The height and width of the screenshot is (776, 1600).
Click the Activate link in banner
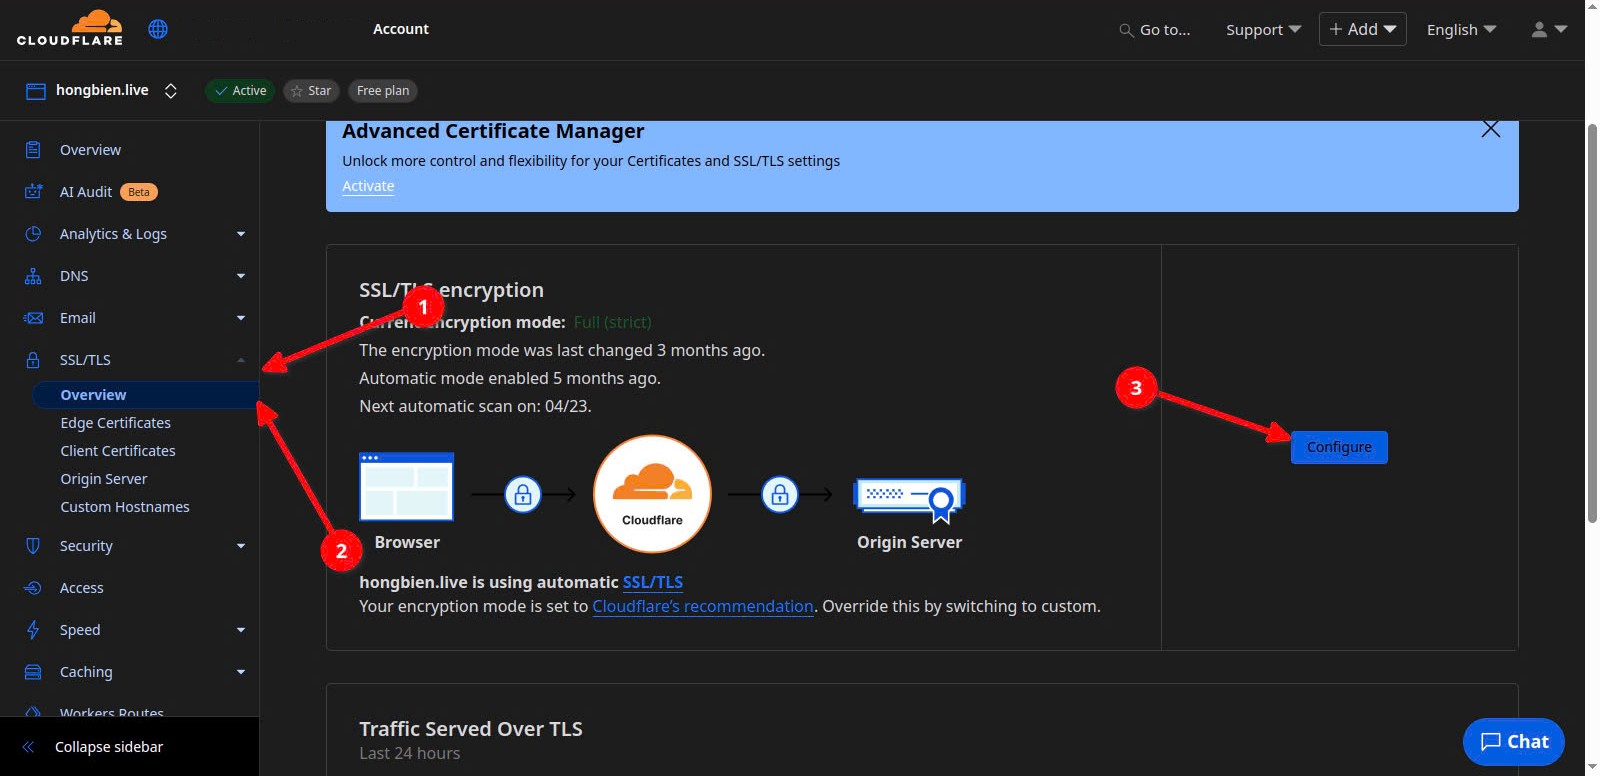click(368, 186)
